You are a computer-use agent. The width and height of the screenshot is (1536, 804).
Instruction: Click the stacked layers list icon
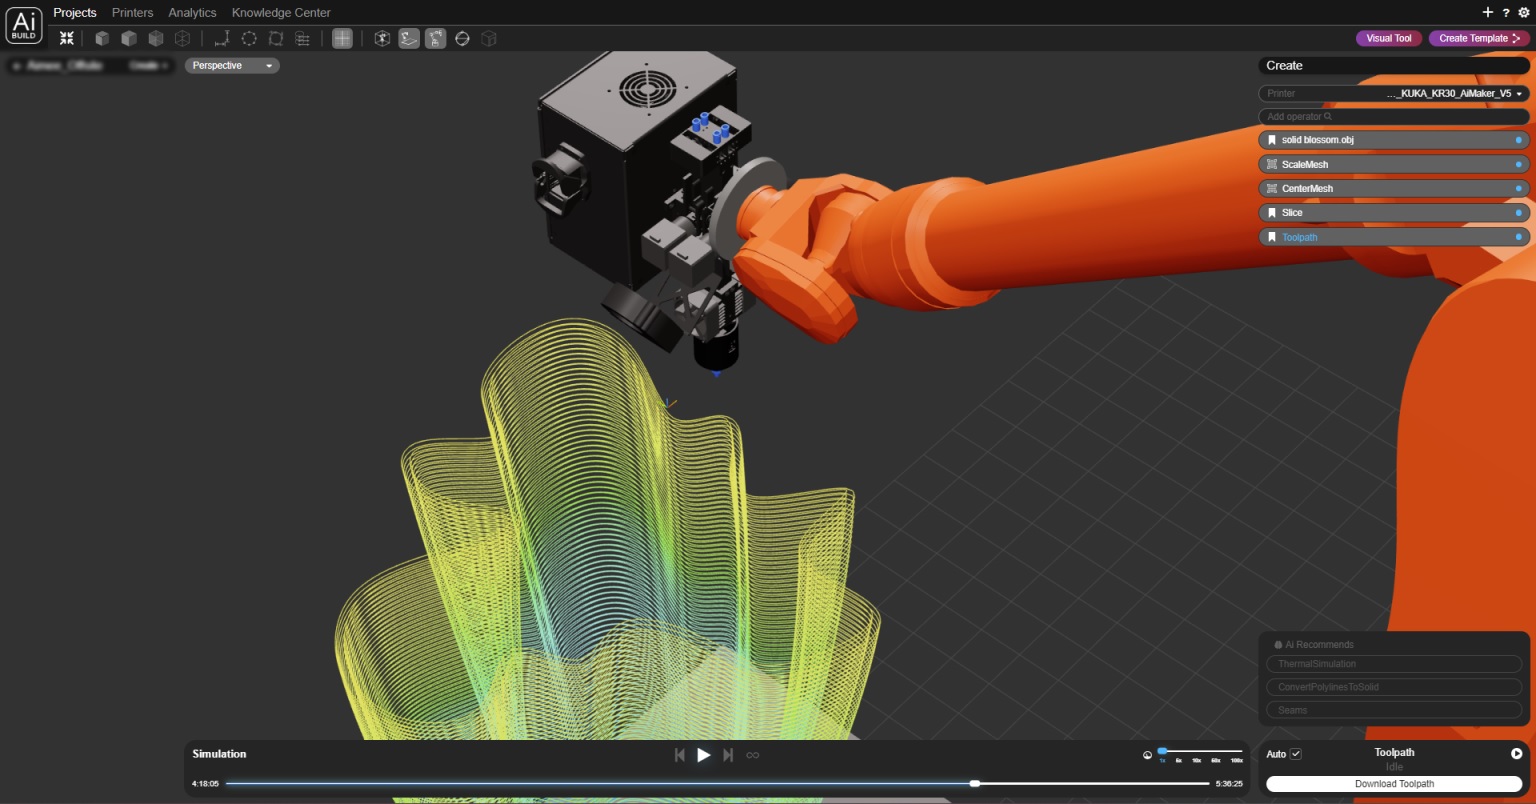click(x=302, y=38)
